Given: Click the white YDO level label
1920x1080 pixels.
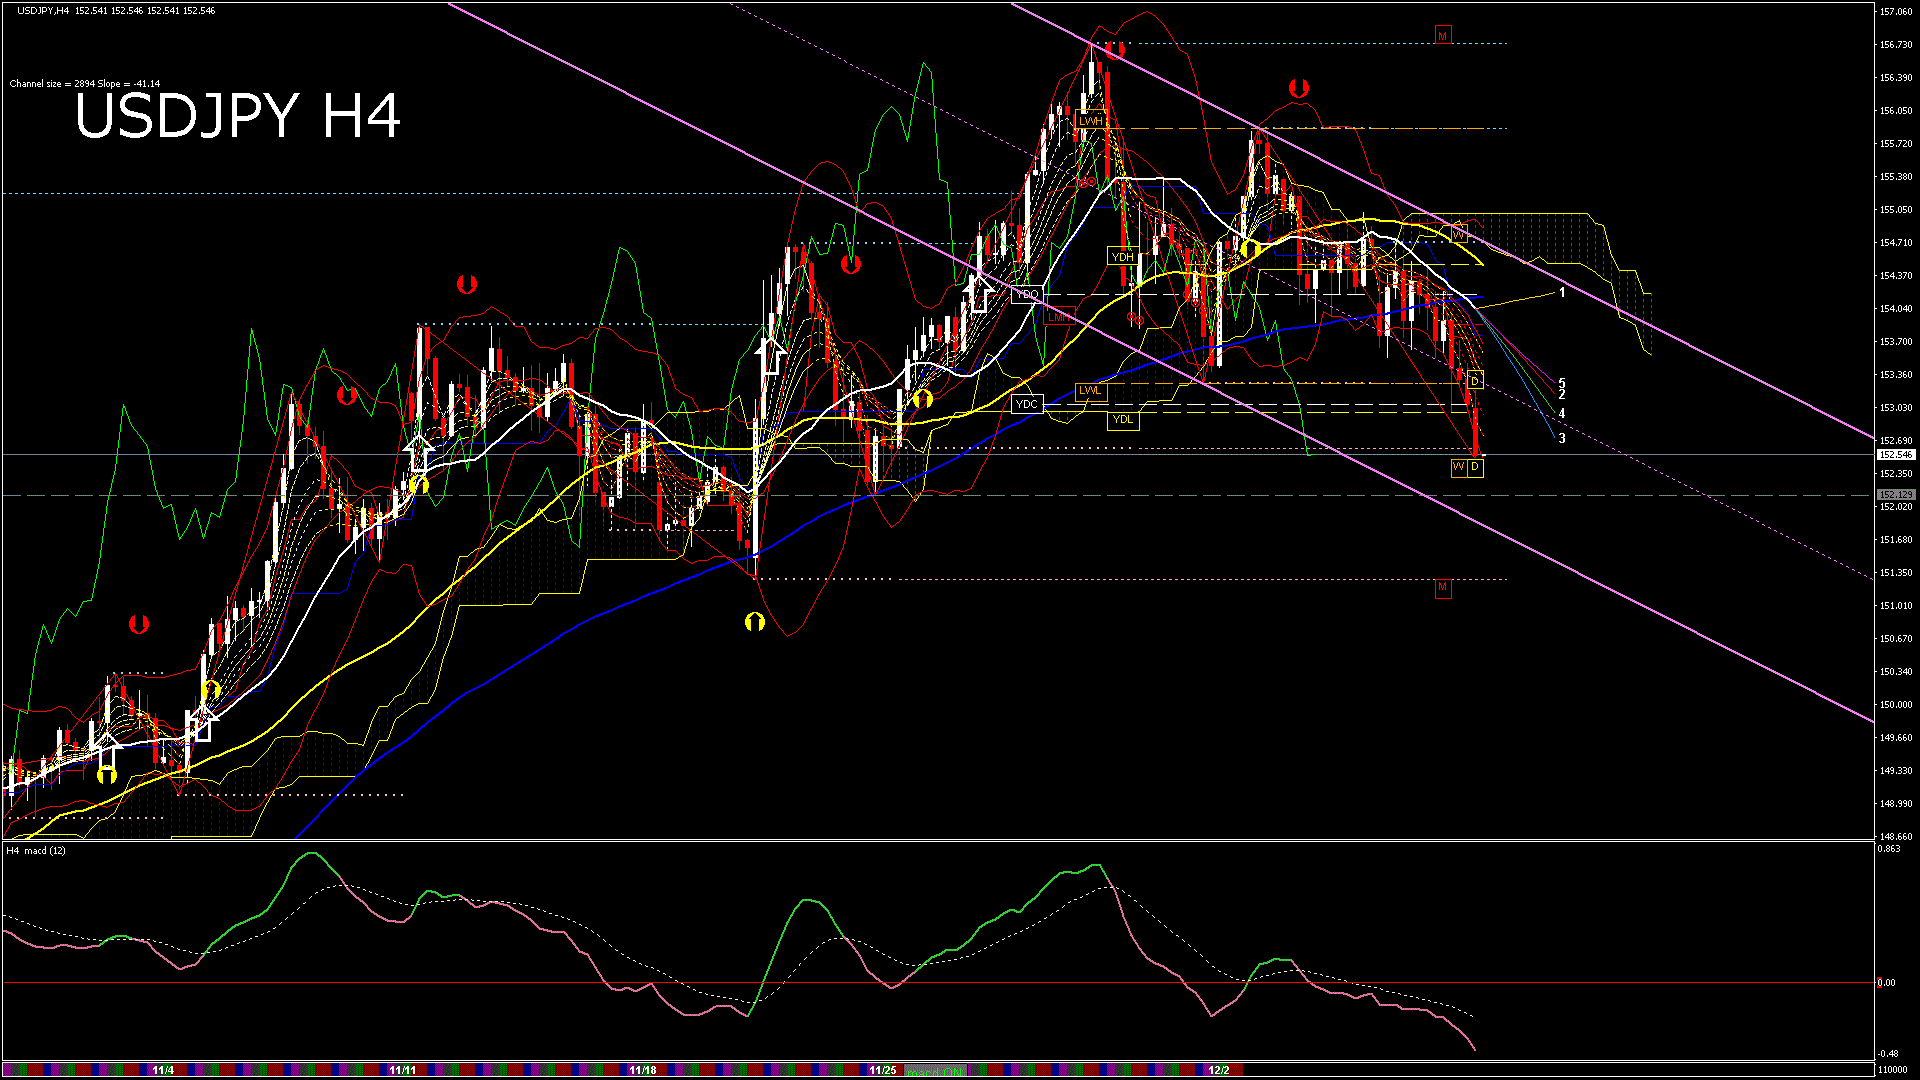Looking at the screenshot, I should pyautogui.click(x=1027, y=295).
